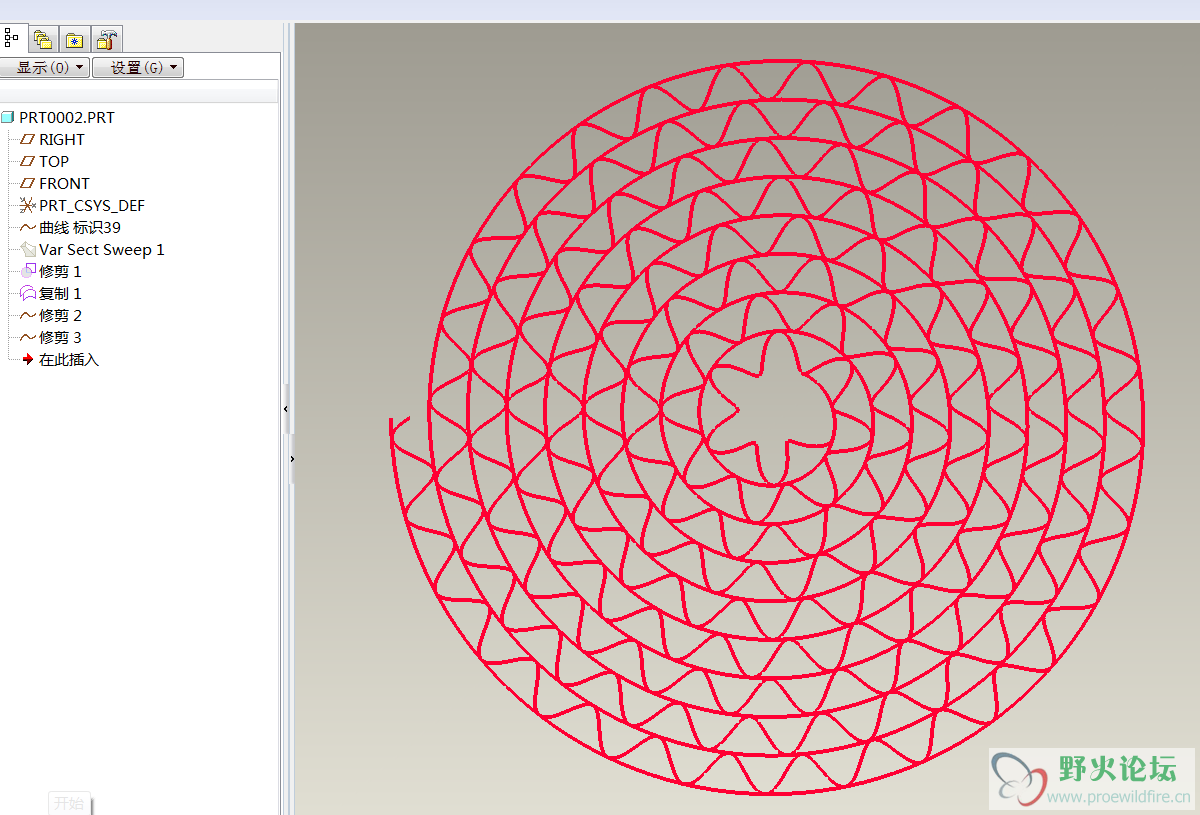
Task: Open the Model Tree navigator tab
Action: (12, 39)
